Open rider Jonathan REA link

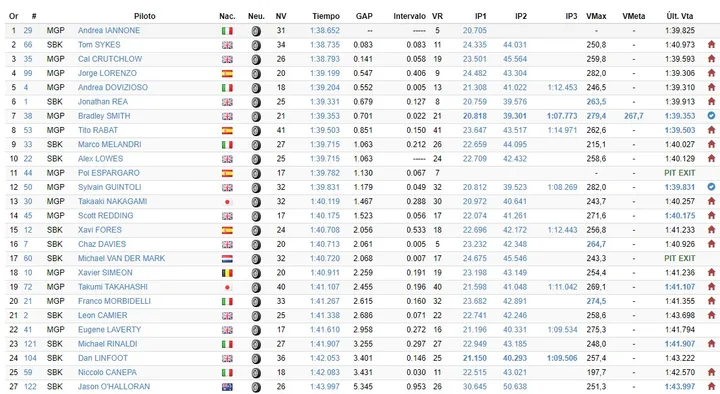pos(102,101)
